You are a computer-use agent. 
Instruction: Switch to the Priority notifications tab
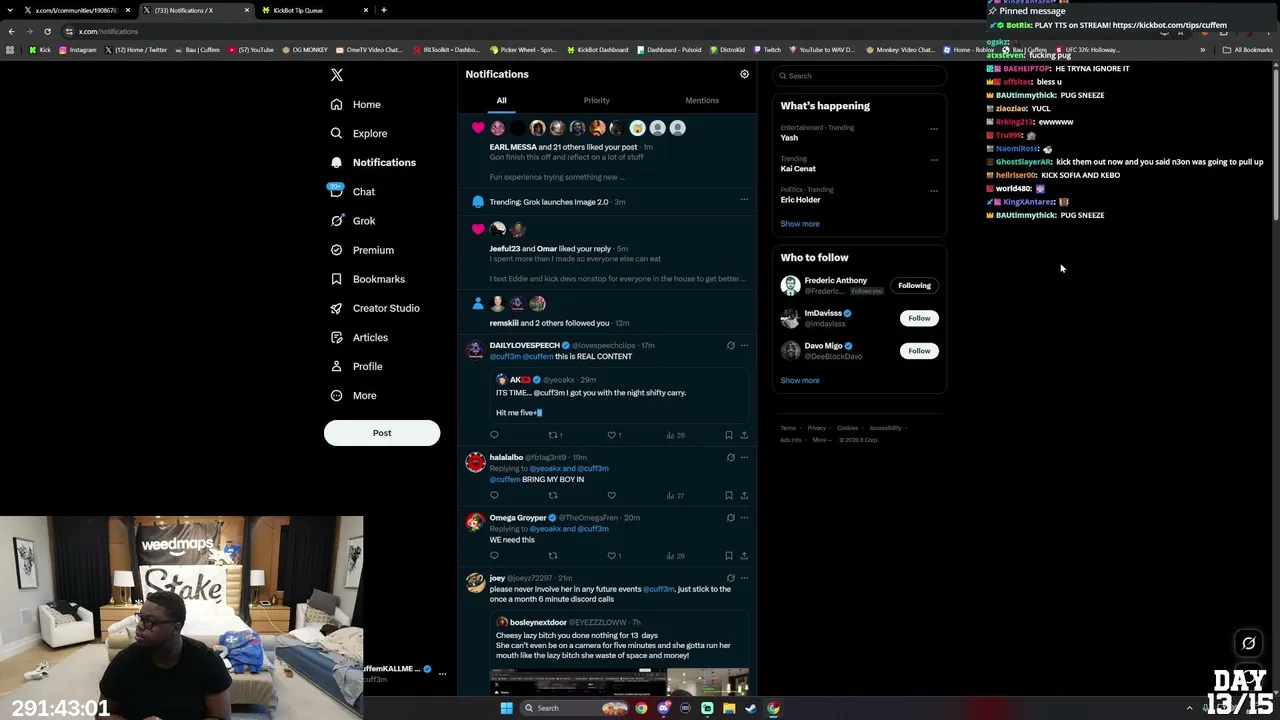pyautogui.click(x=596, y=100)
